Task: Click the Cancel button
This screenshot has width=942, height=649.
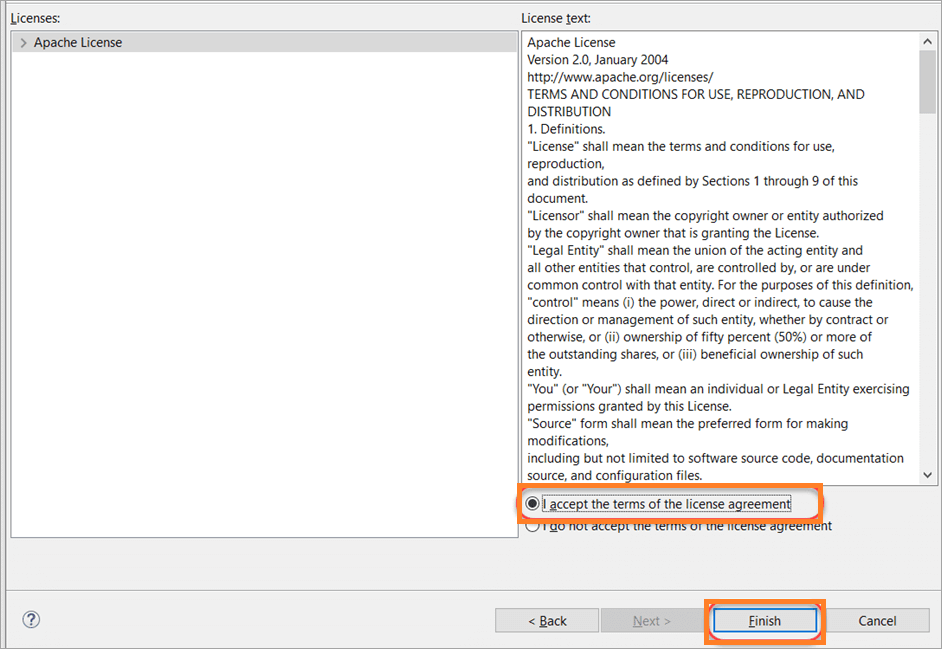Action: 879,620
